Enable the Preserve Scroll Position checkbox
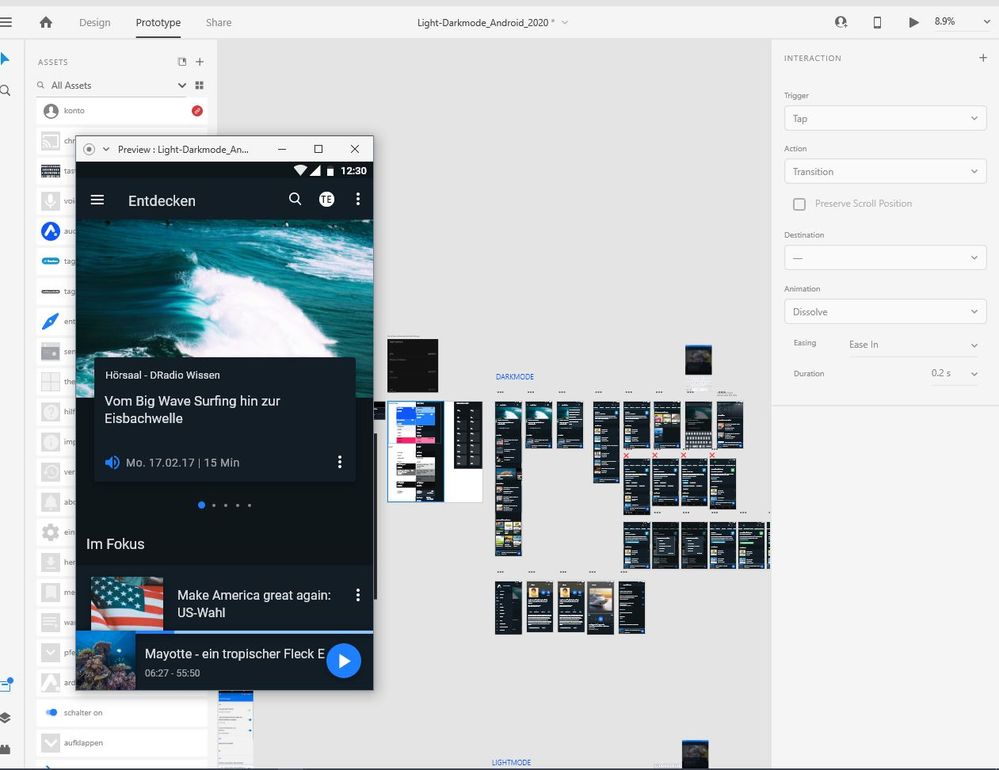Viewport: 999px width, 770px height. [x=799, y=204]
